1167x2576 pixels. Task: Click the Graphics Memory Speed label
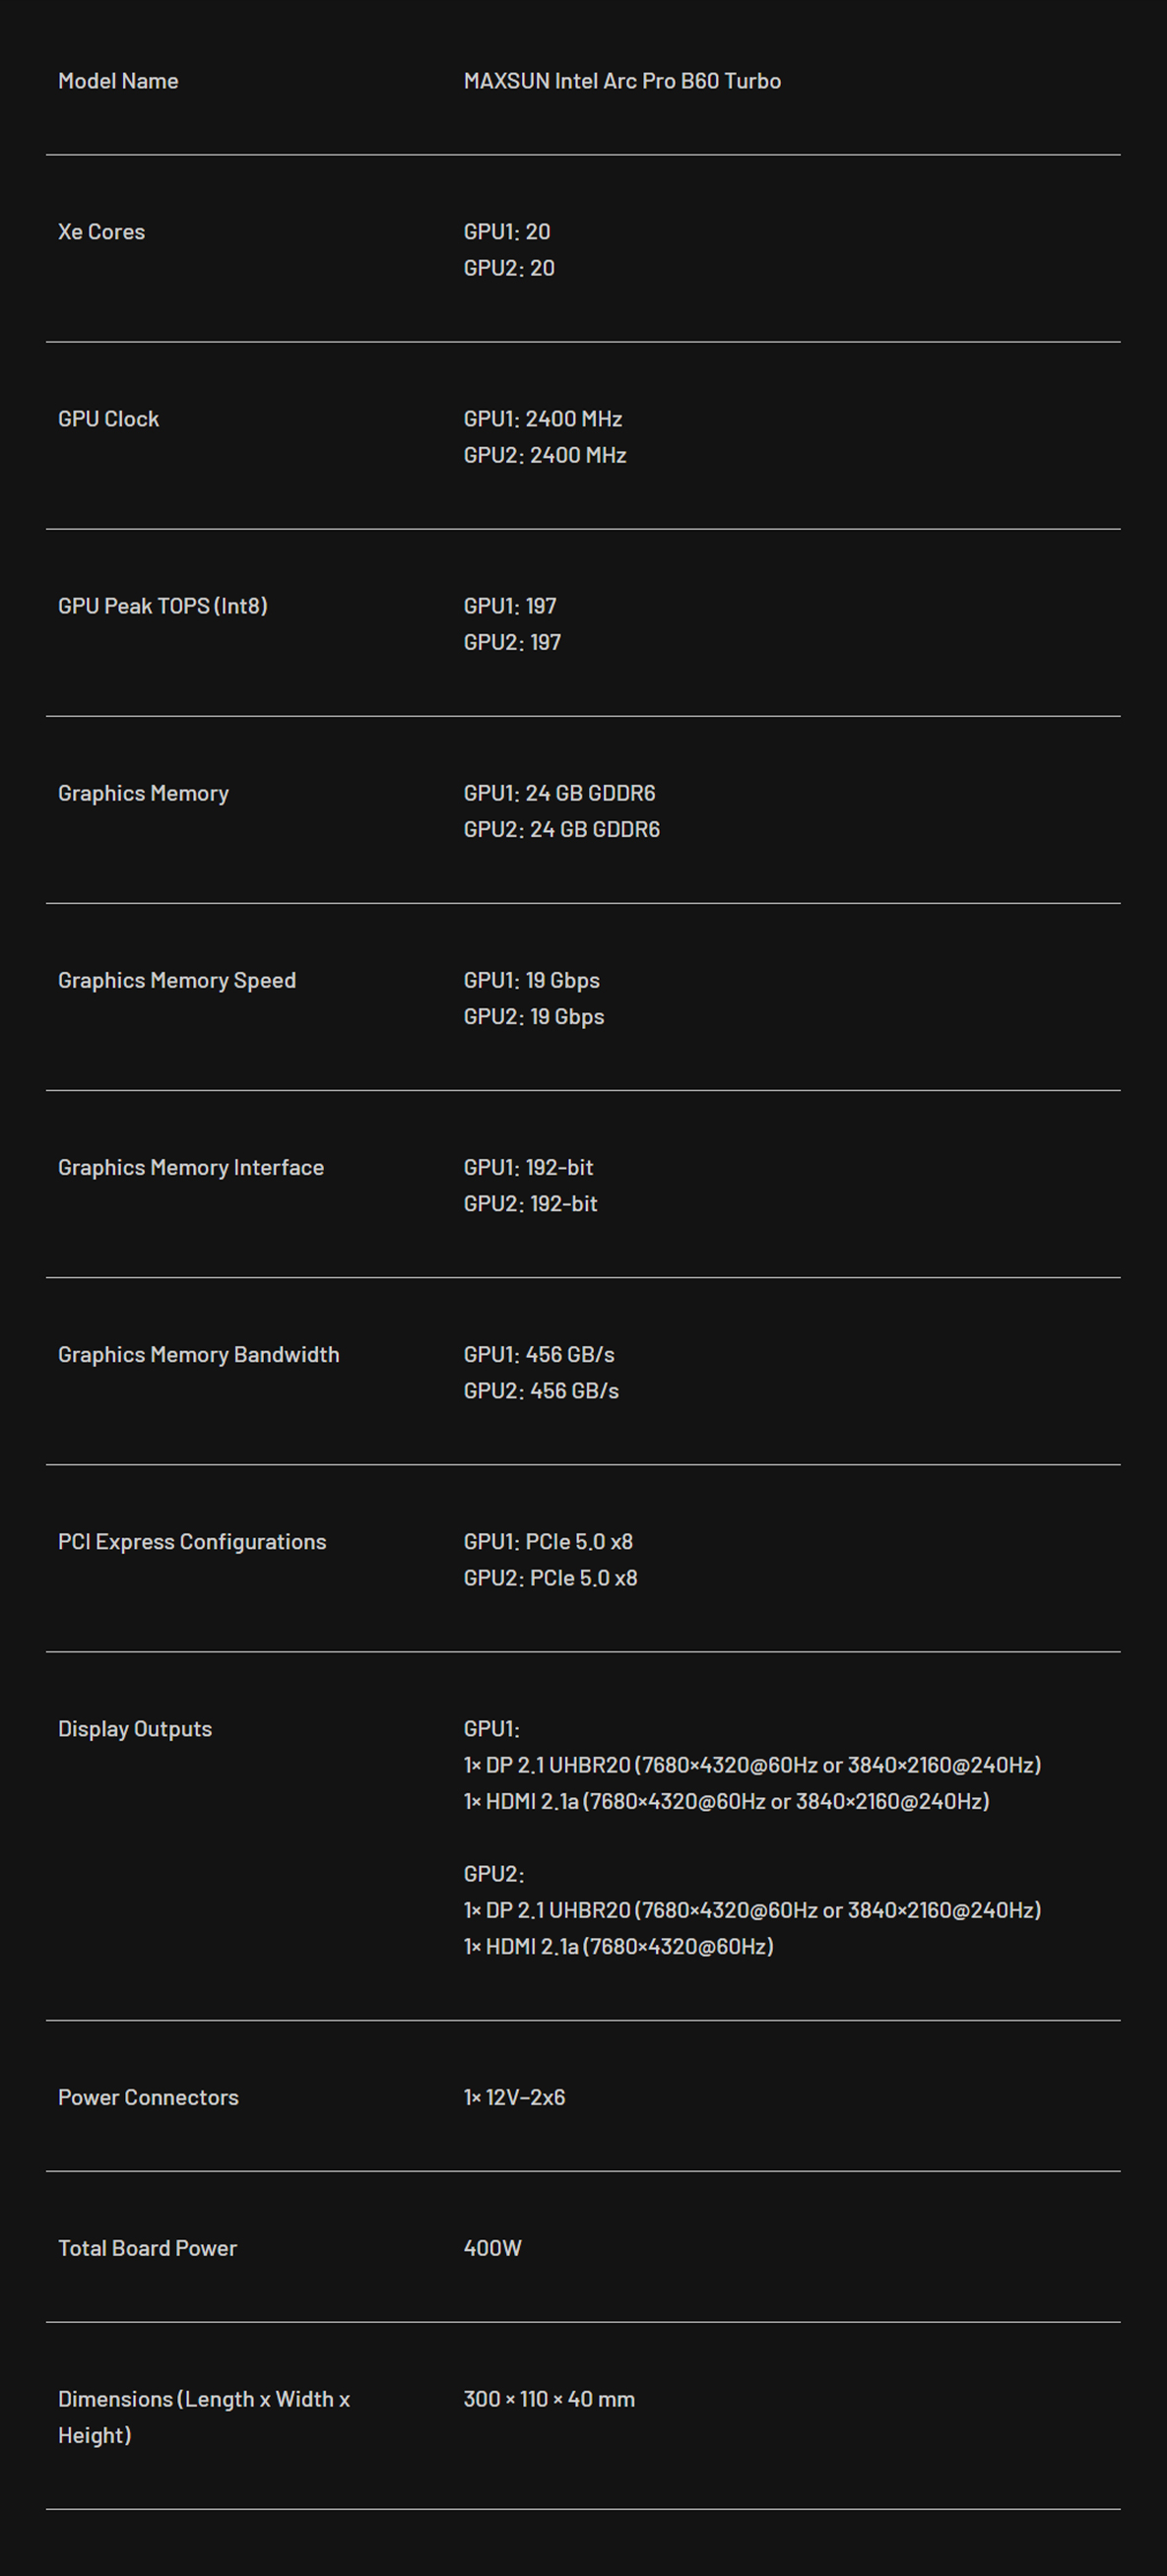pos(177,980)
